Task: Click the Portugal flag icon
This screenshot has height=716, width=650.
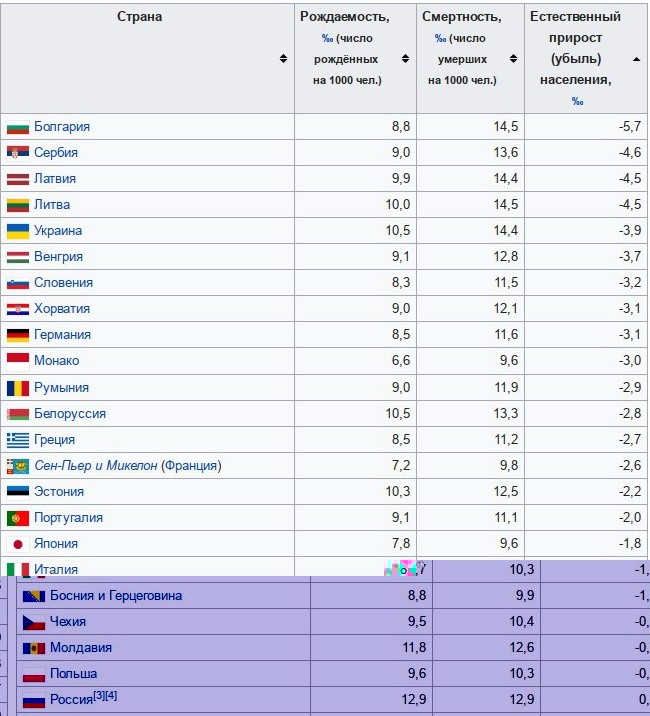Action: pos(17,518)
